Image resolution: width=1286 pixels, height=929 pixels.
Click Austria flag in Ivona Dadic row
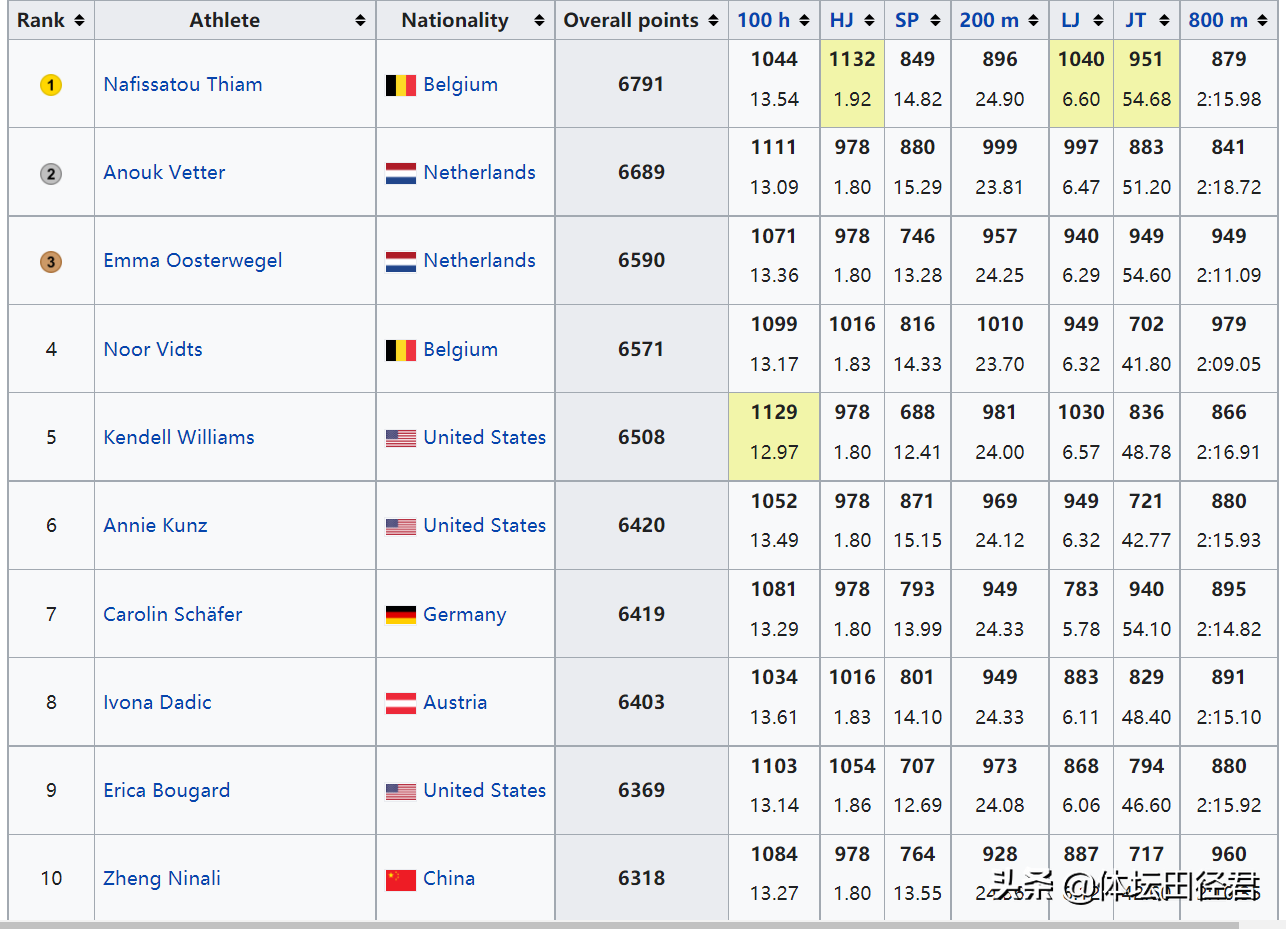tap(401, 703)
